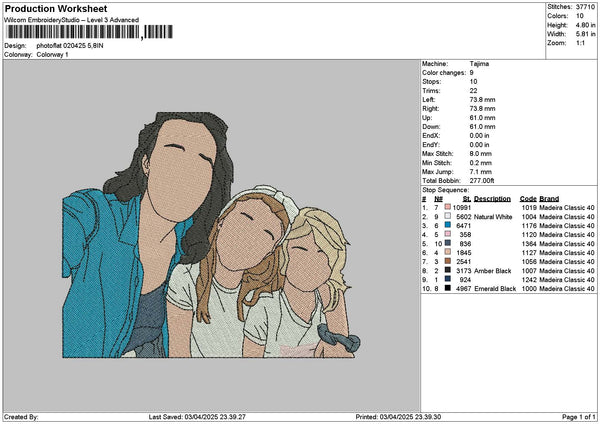Click Madeira Classic 40 in the code 1242 row
The image size is (600, 424).
567,280
